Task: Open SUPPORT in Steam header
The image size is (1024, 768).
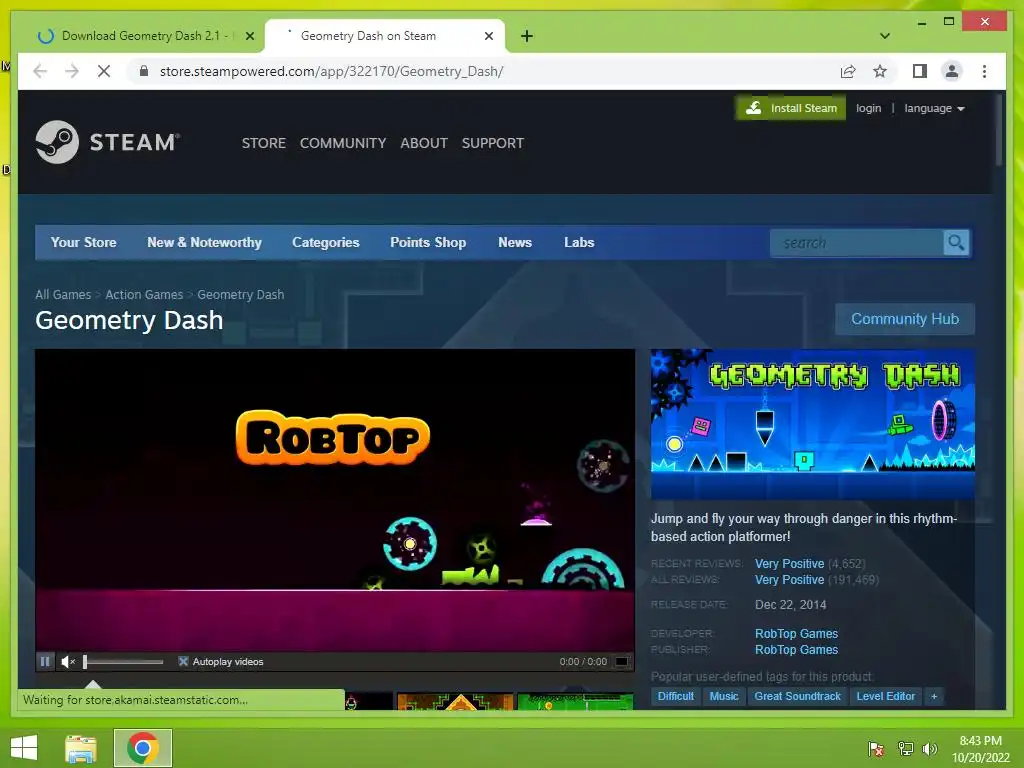Action: (x=492, y=143)
